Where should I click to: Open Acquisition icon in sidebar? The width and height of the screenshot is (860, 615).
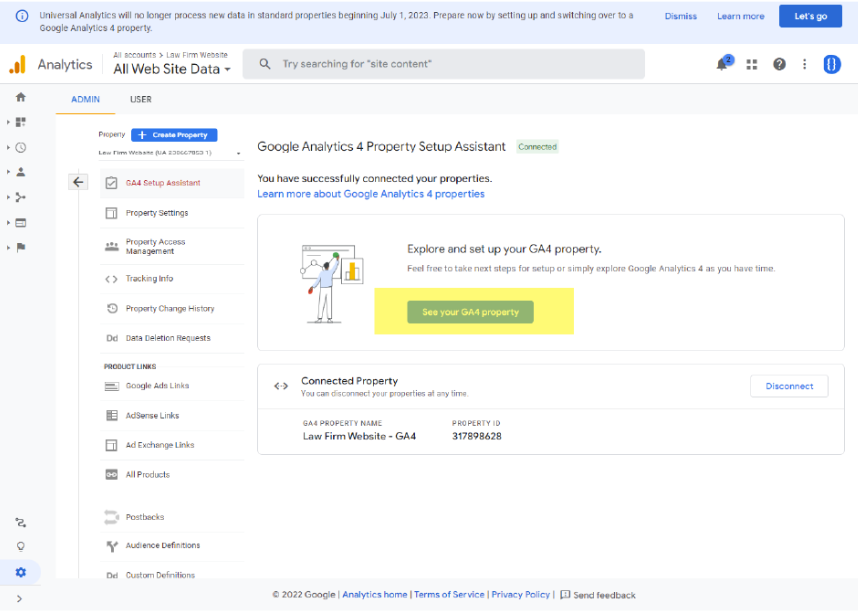point(21,197)
